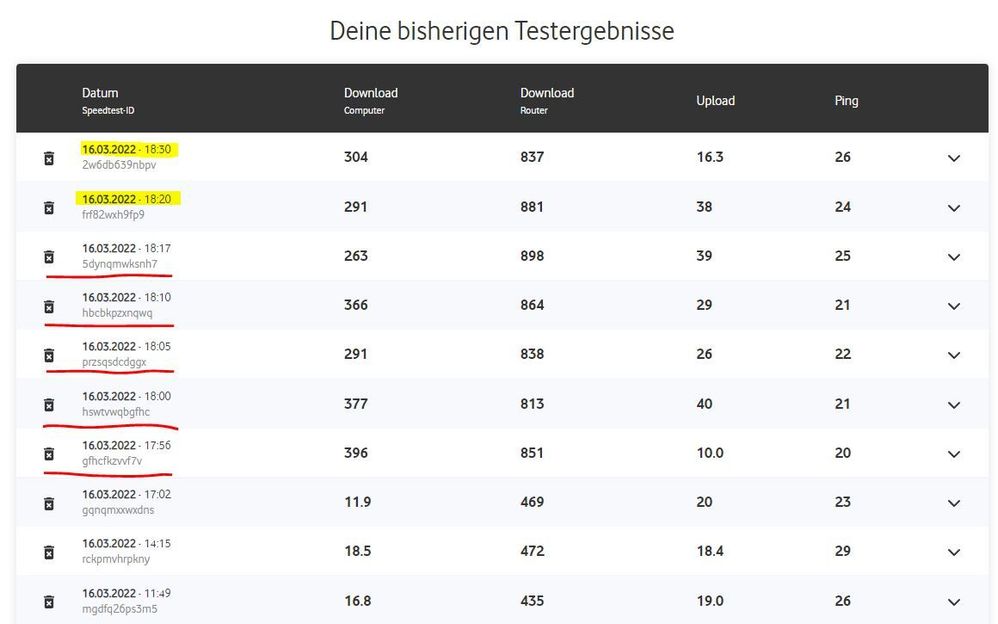The width and height of the screenshot is (998, 624).
Task: Expand the 18:20 result row
Action: [953, 207]
